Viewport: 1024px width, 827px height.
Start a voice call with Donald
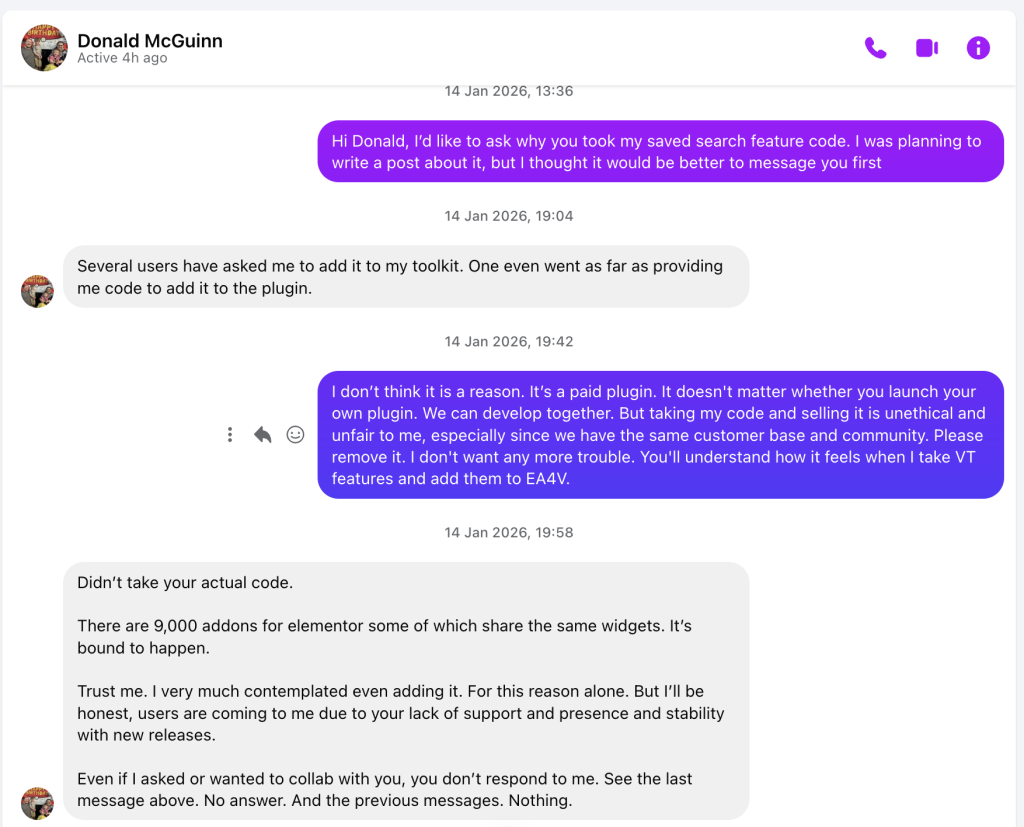875,48
